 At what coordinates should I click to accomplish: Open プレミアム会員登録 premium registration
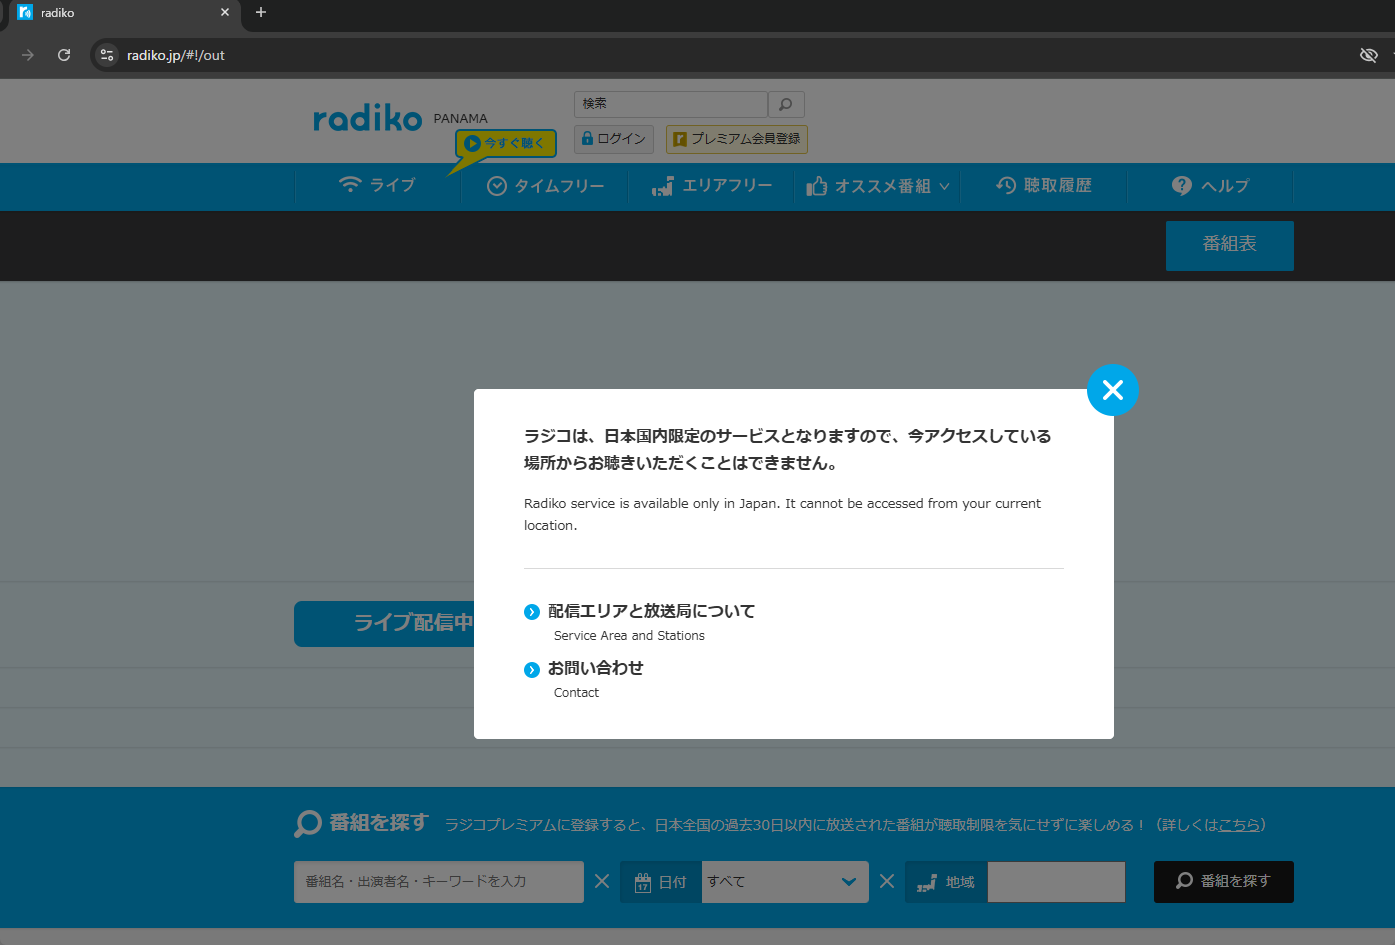pos(737,139)
